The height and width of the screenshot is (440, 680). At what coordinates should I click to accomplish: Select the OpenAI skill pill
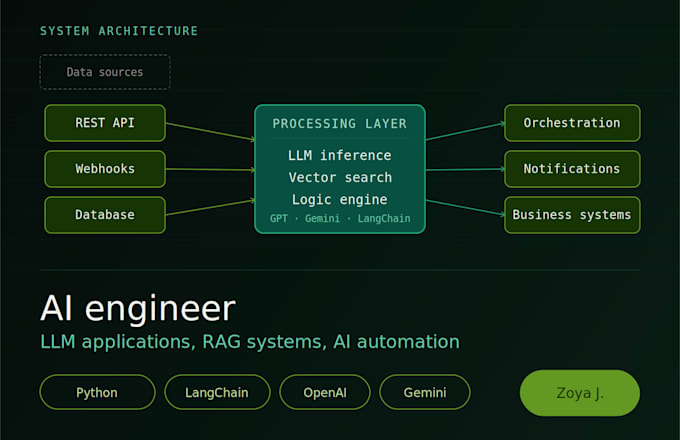[325, 392]
